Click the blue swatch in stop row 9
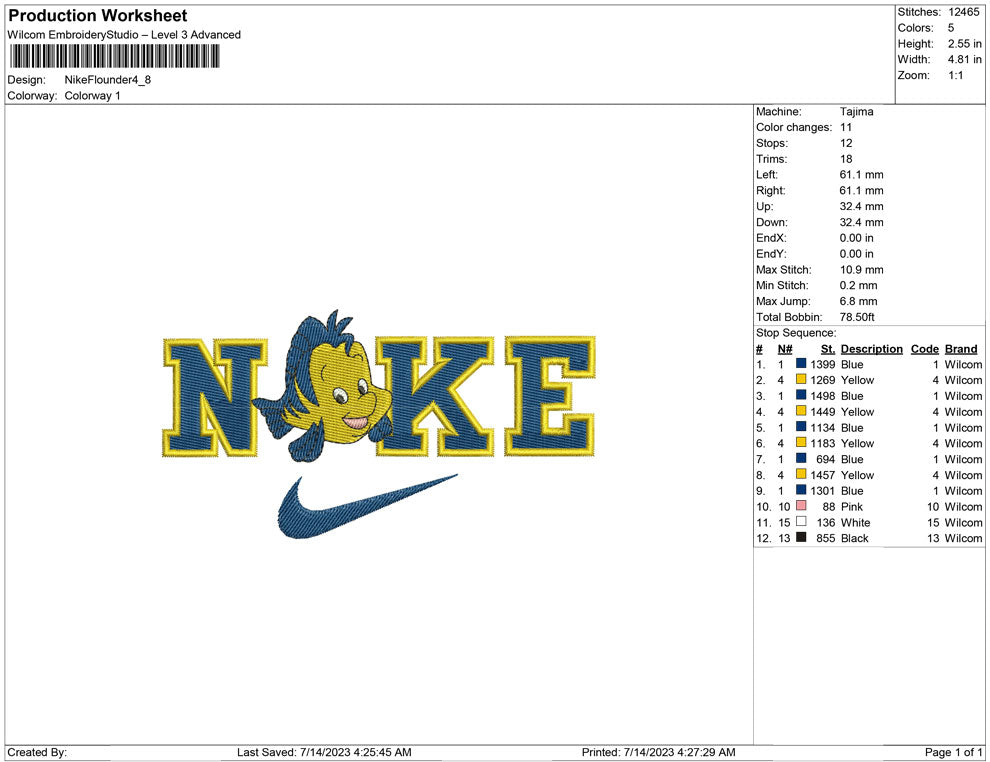This screenshot has height=762, width=990. click(x=801, y=490)
